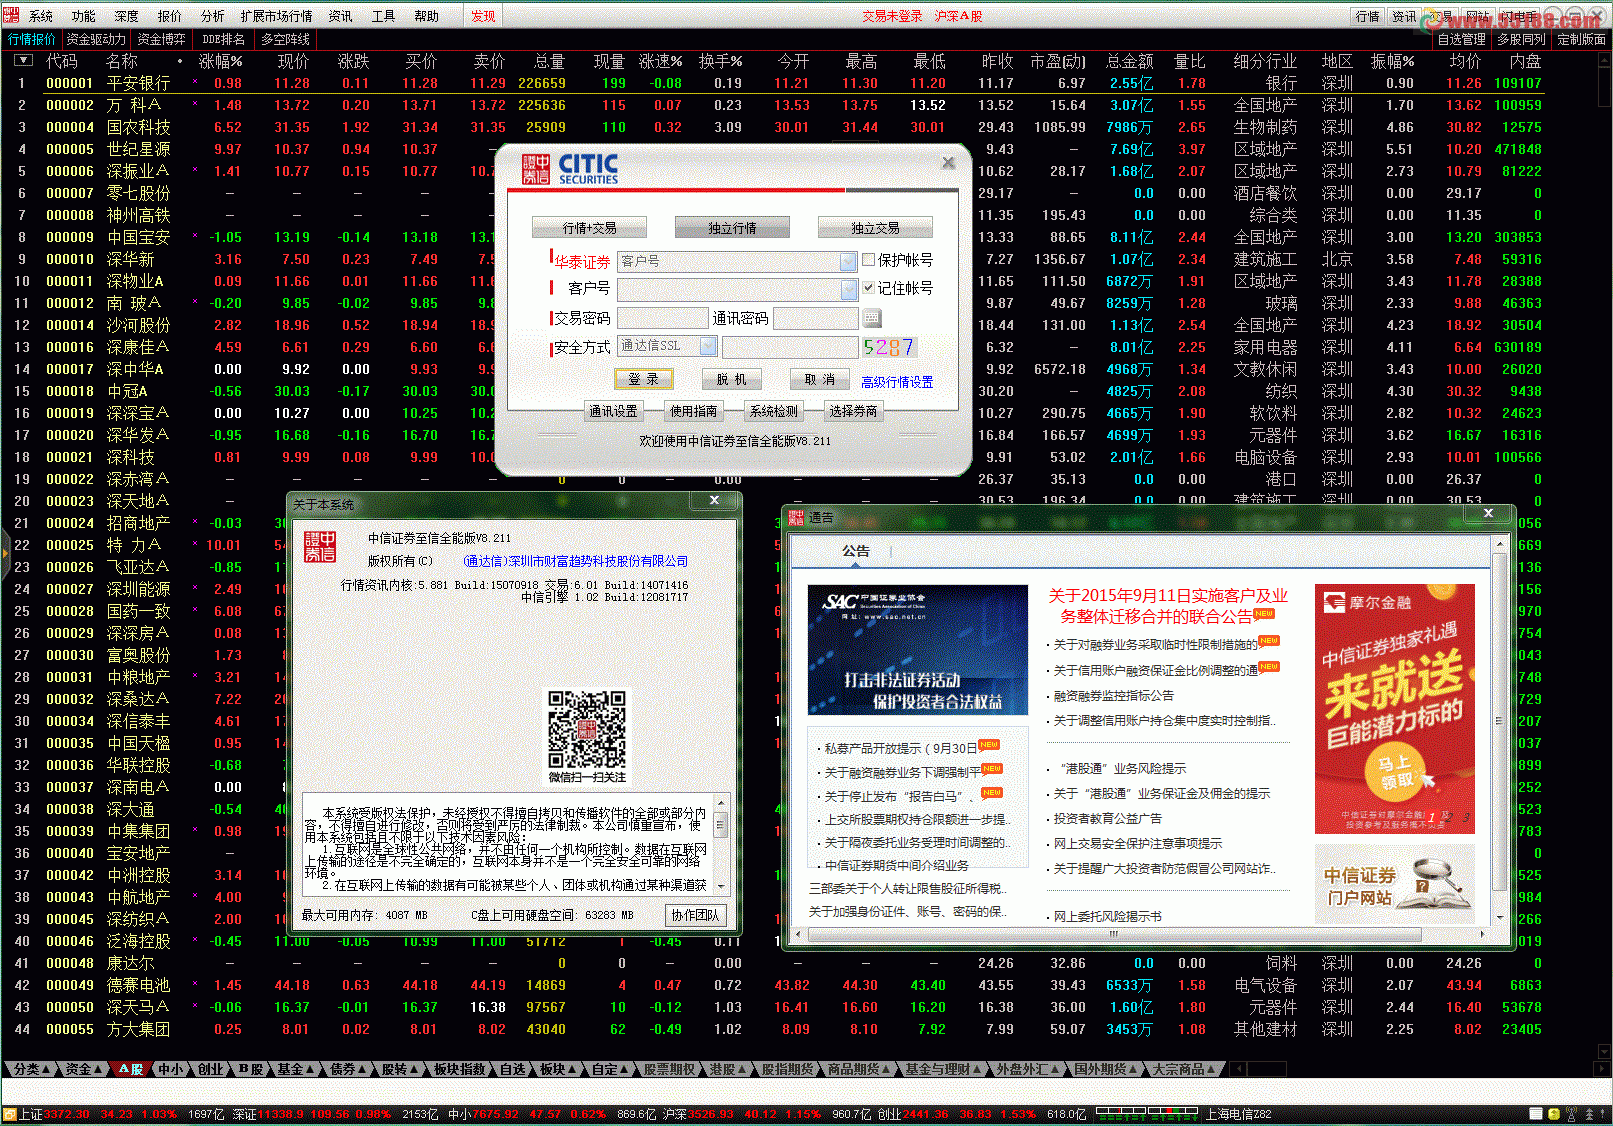Click the CITIC Securities logo in the login dialog
Screen dimensions: 1613x1126
click(x=570, y=169)
